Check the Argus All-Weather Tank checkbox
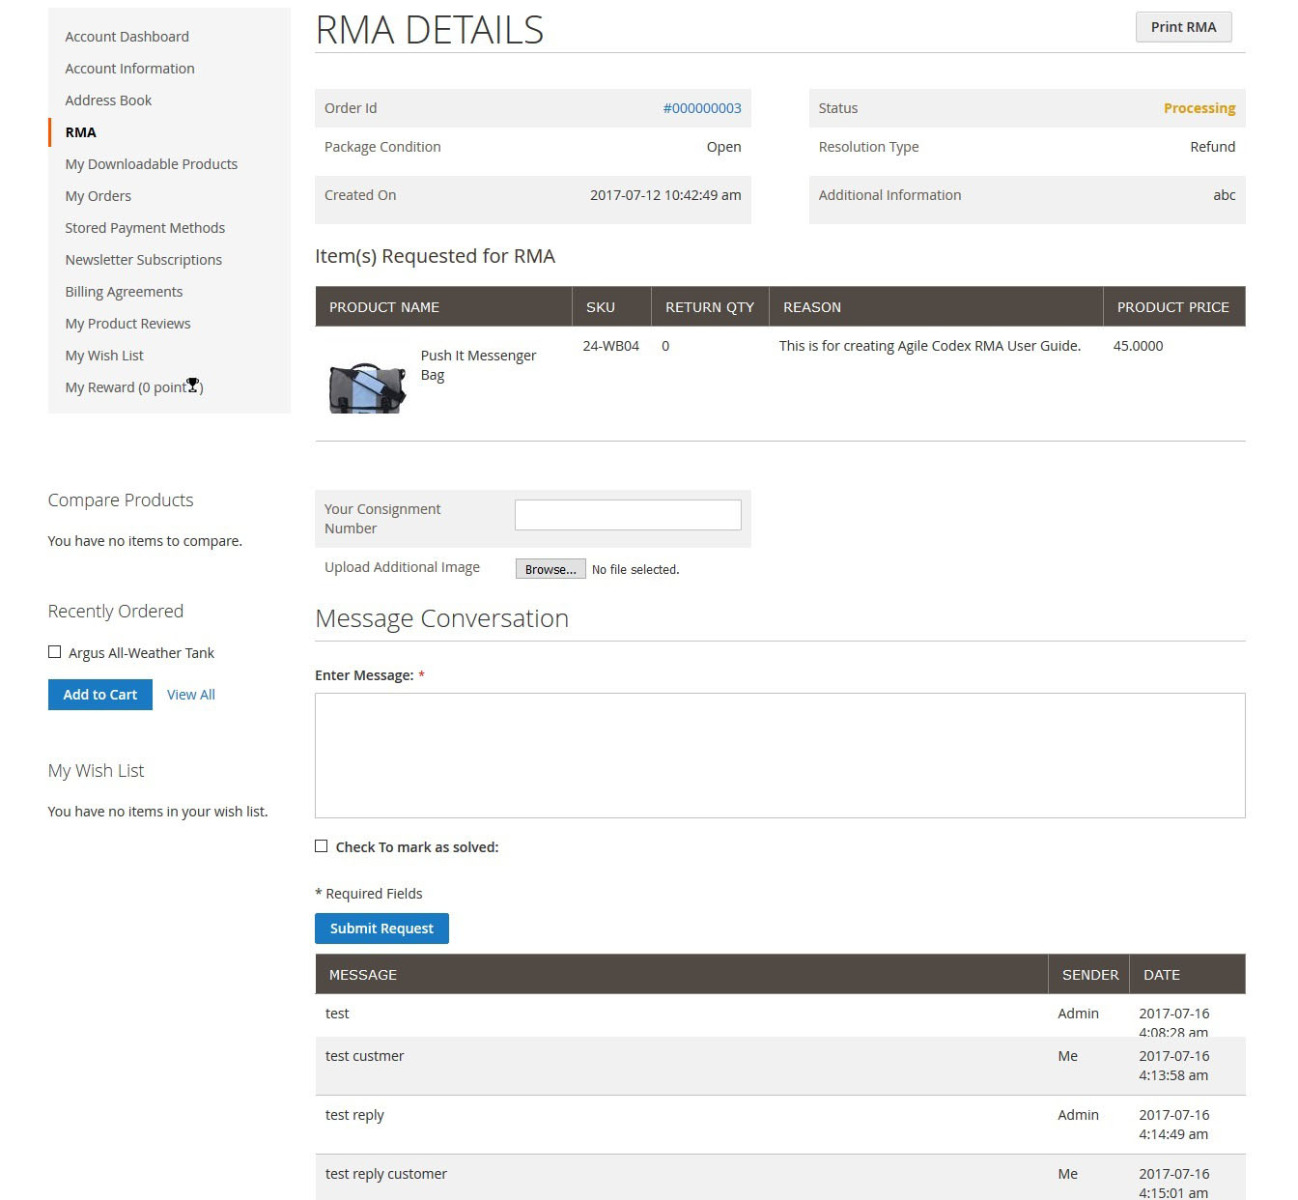1298x1200 pixels. click(55, 652)
